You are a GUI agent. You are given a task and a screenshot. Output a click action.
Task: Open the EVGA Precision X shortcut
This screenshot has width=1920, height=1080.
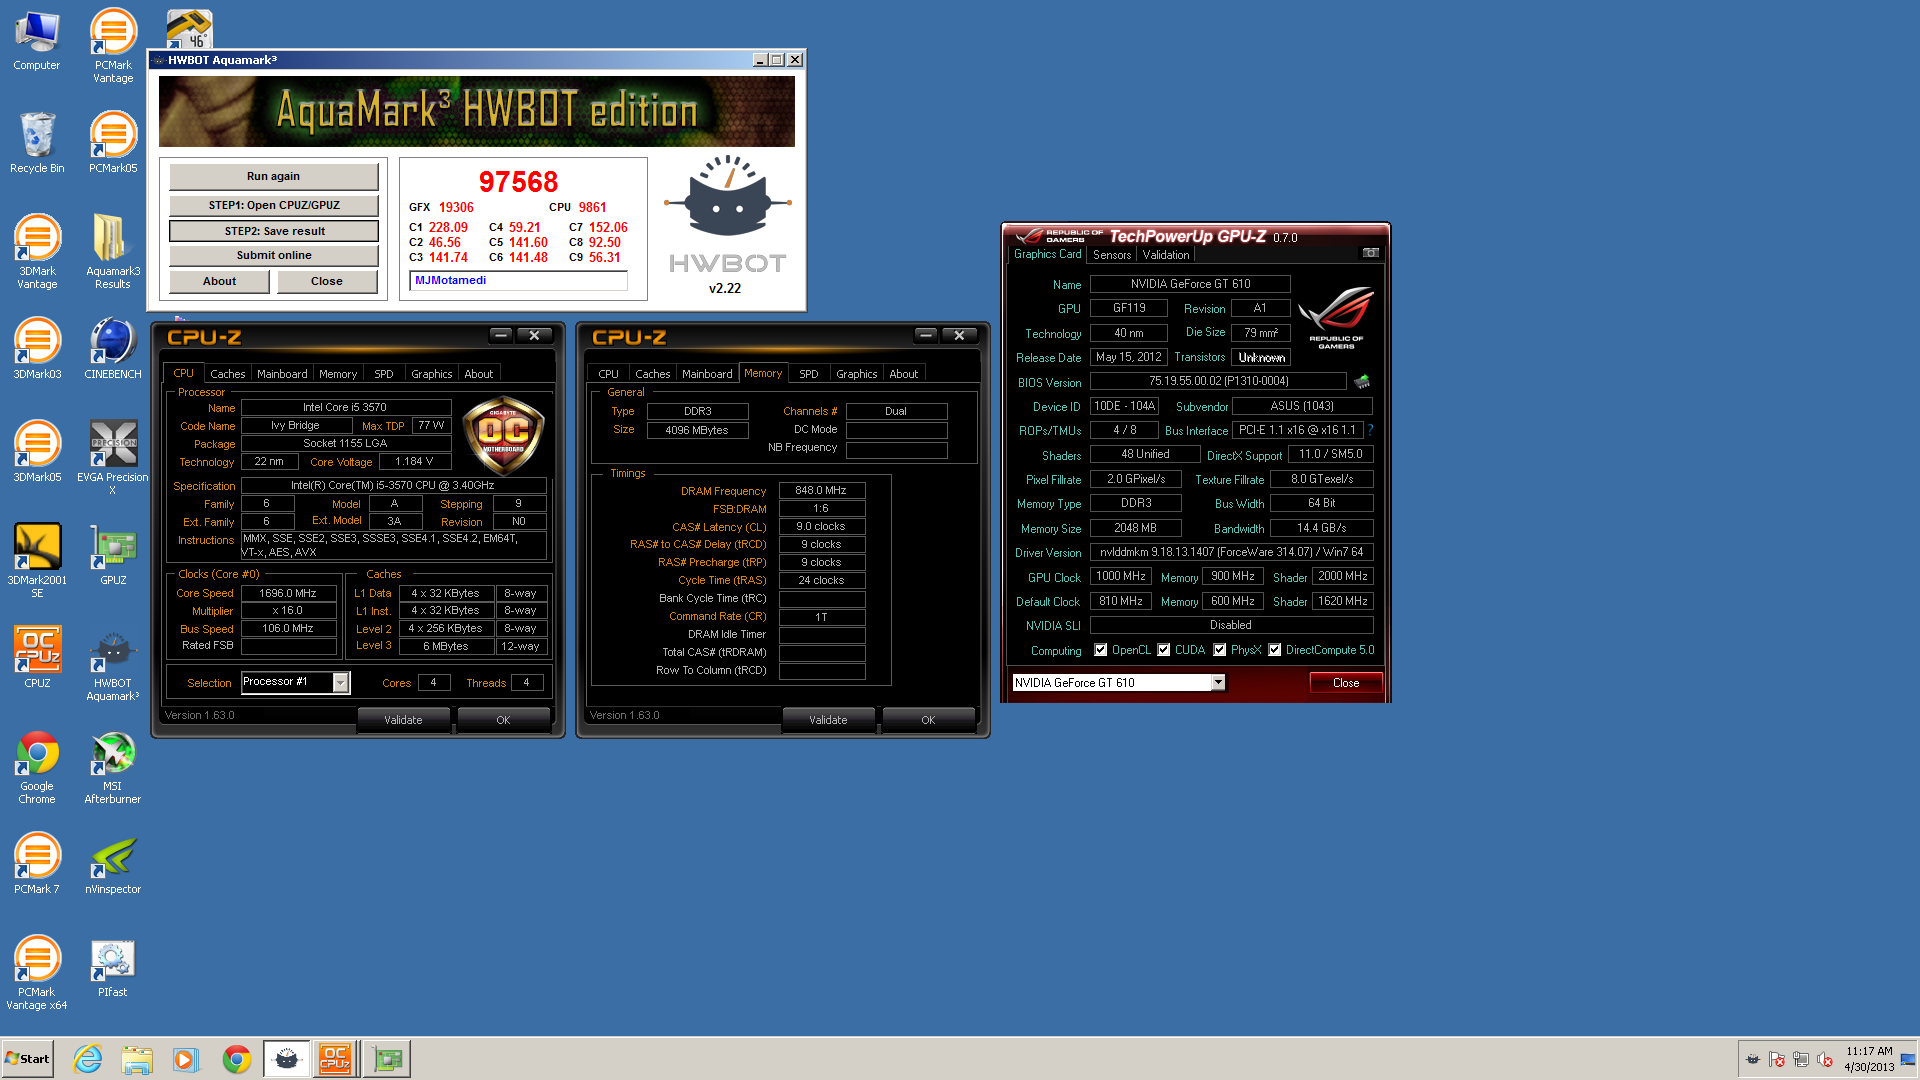tap(113, 458)
